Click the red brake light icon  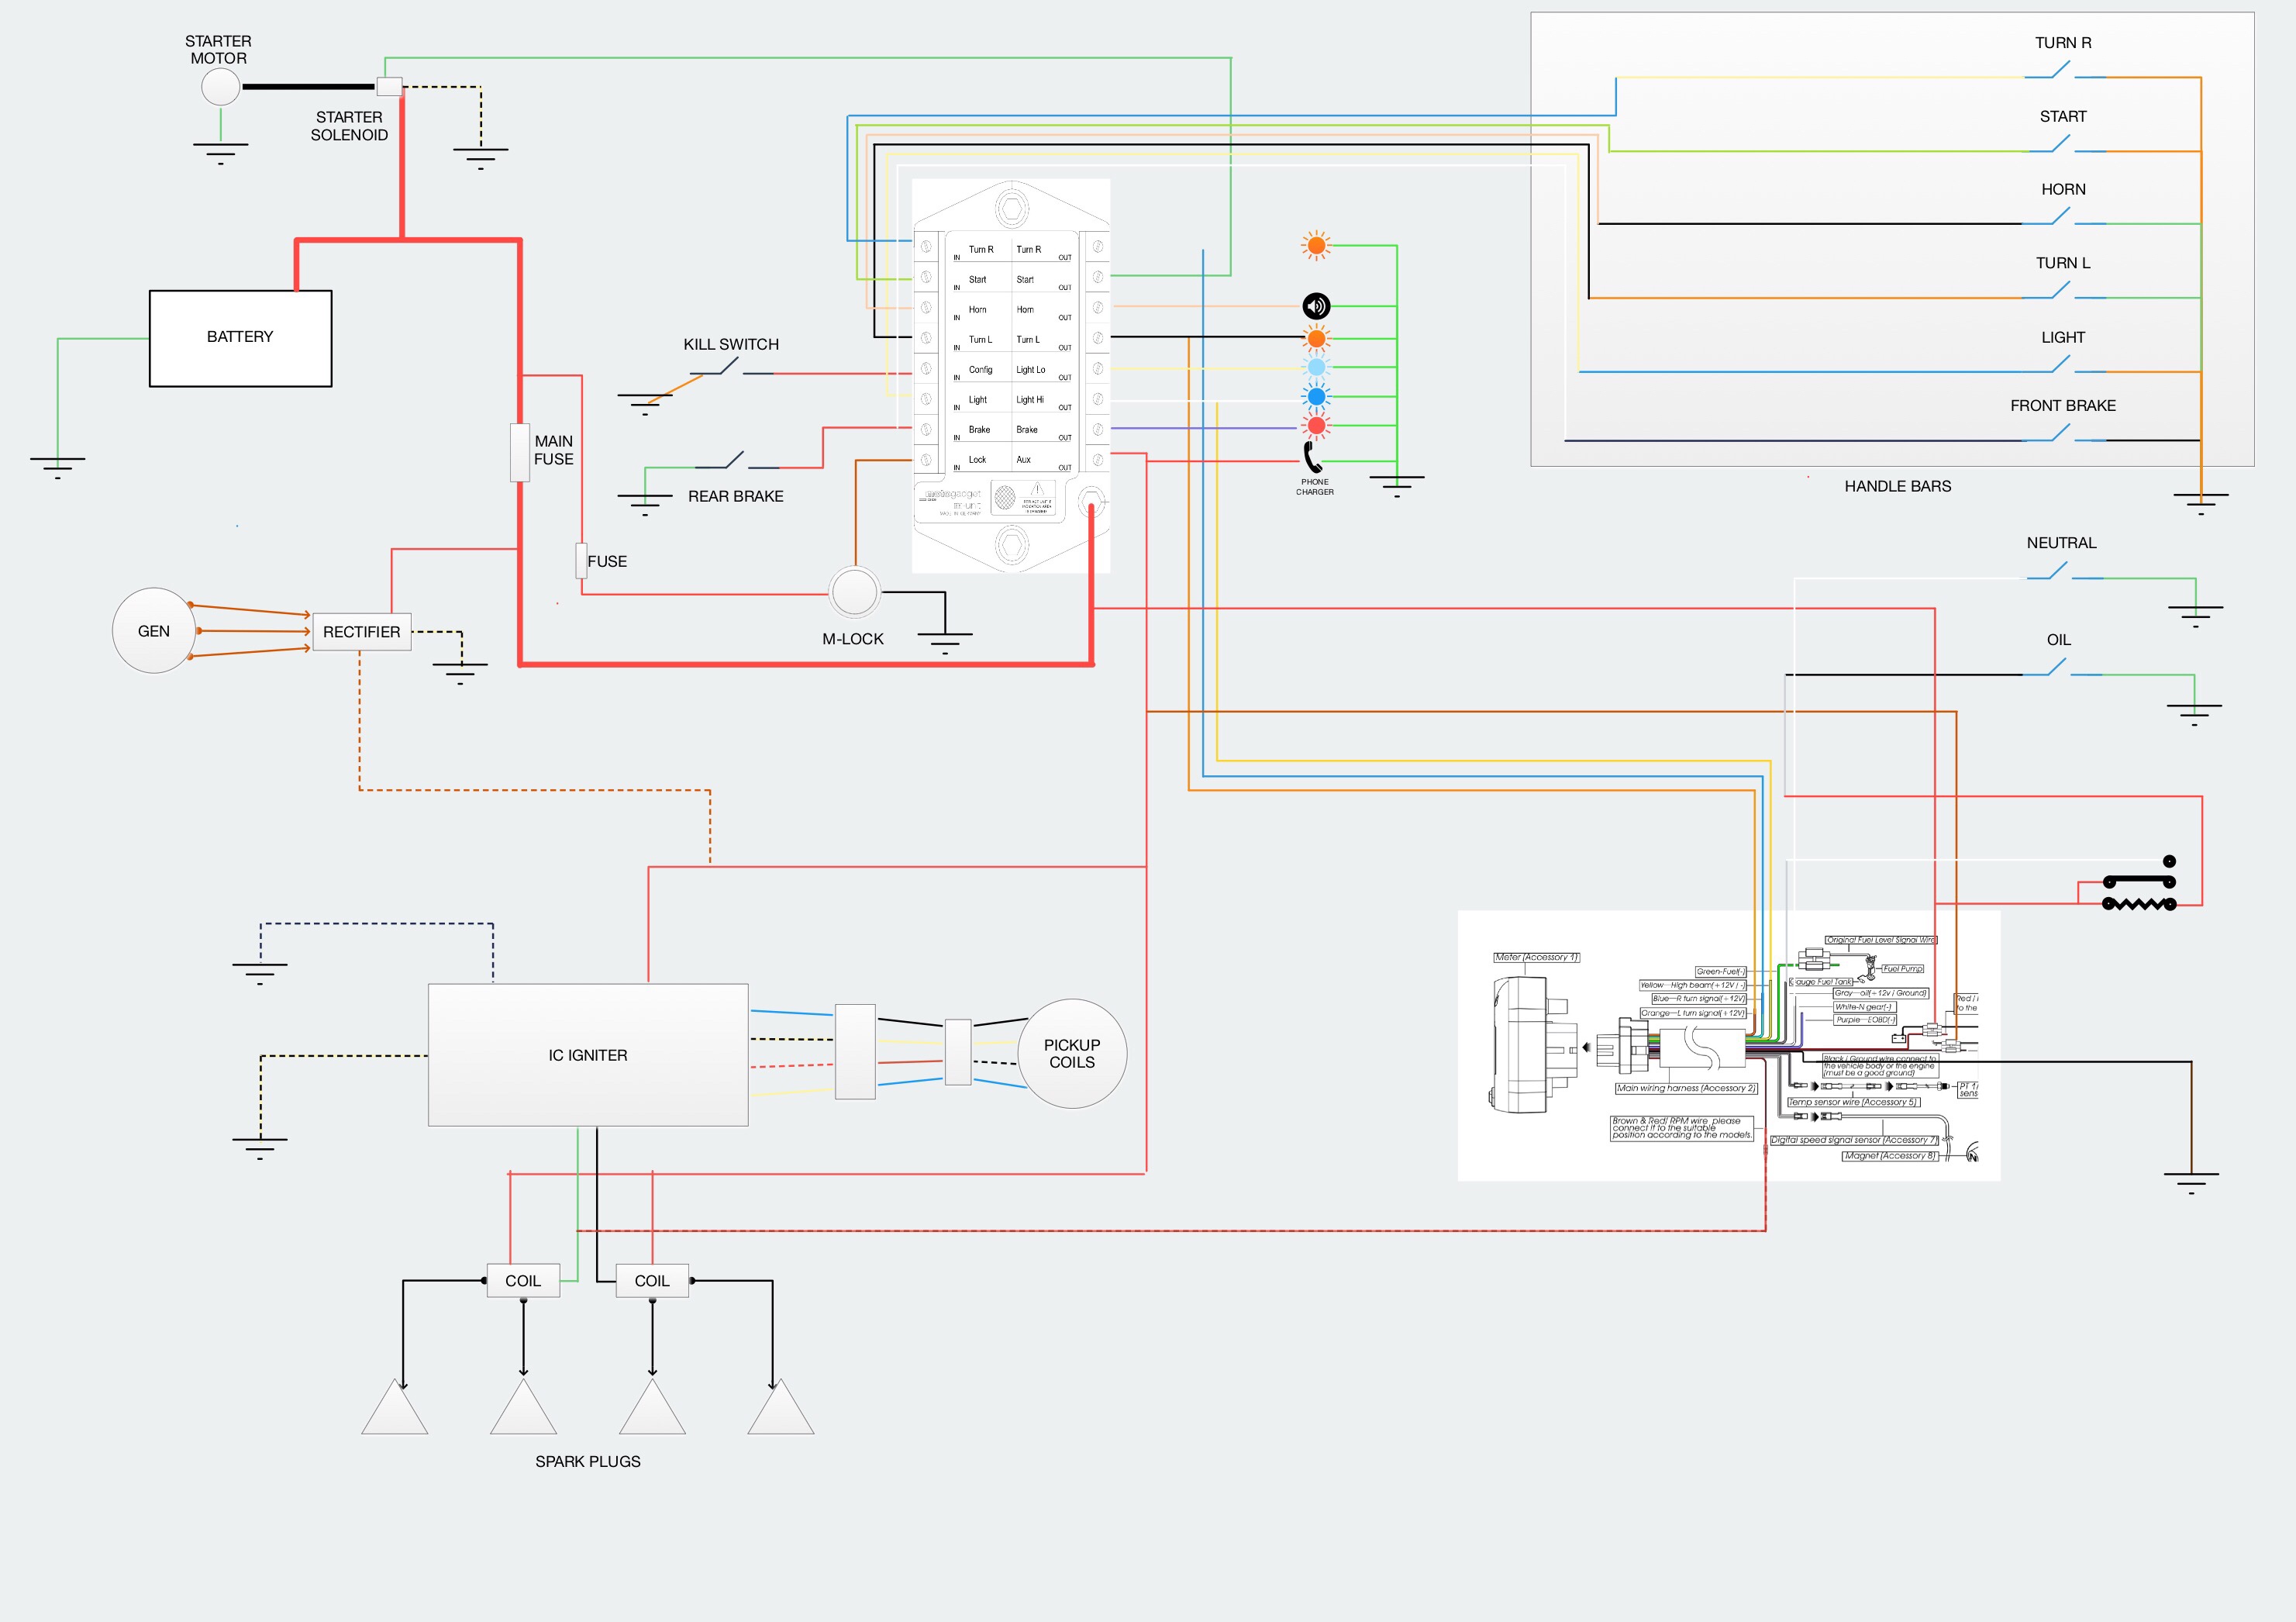click(x=1317, y=426)
